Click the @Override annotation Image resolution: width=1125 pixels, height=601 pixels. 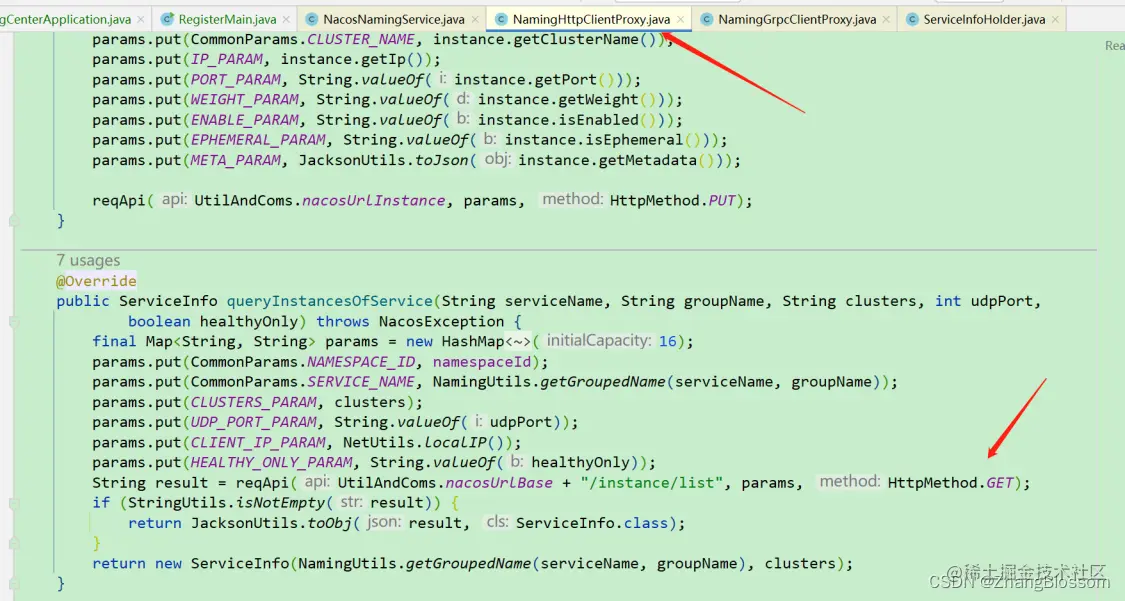96,281
